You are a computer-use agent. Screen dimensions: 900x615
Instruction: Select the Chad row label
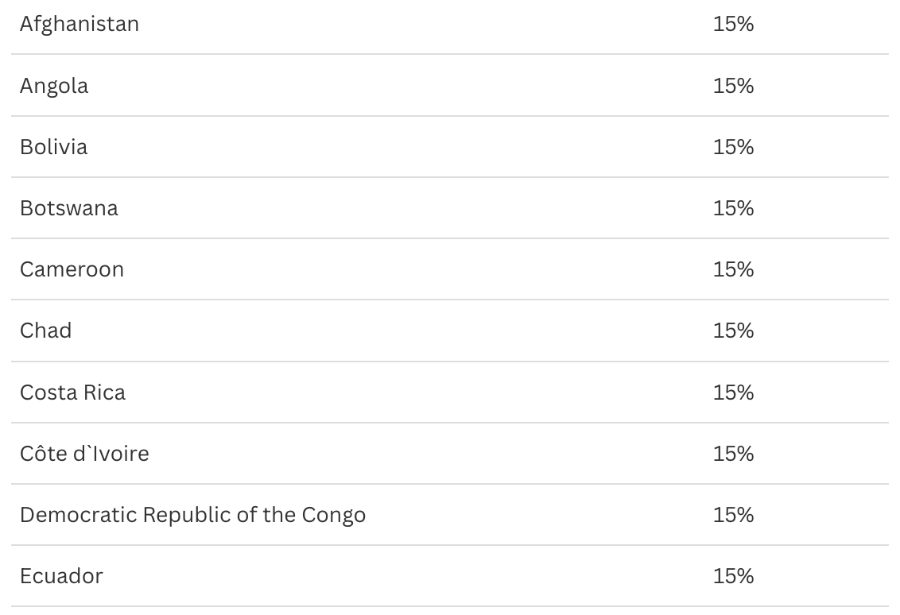[x=46, y=330]
